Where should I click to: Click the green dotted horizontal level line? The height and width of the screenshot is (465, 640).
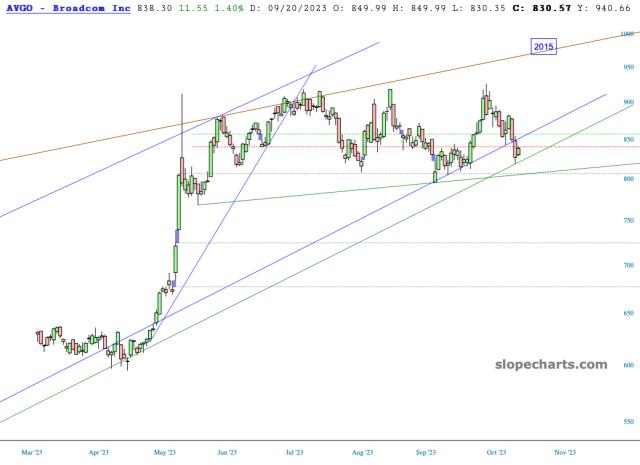click(x=300, y=133)
